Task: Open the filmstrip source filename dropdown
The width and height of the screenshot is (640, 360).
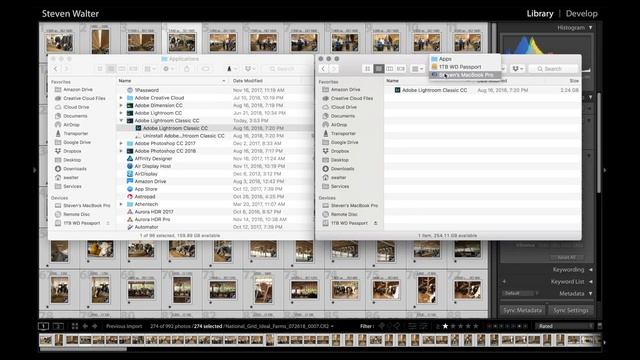Action: pos(279,327)
